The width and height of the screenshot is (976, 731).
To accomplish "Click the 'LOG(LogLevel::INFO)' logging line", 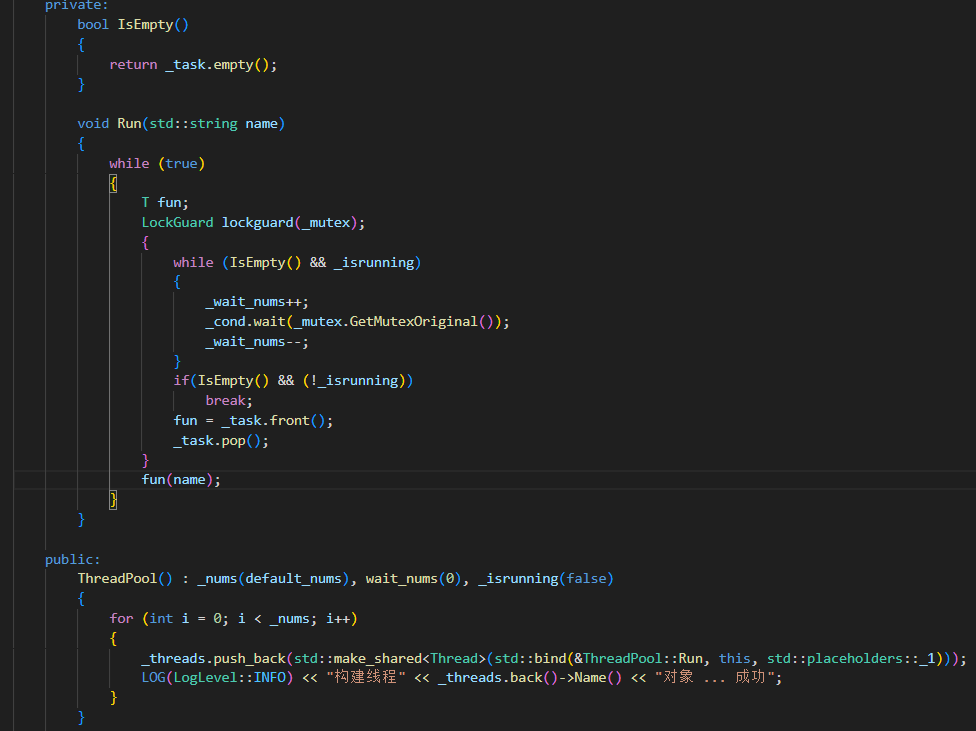I will 462,677.
